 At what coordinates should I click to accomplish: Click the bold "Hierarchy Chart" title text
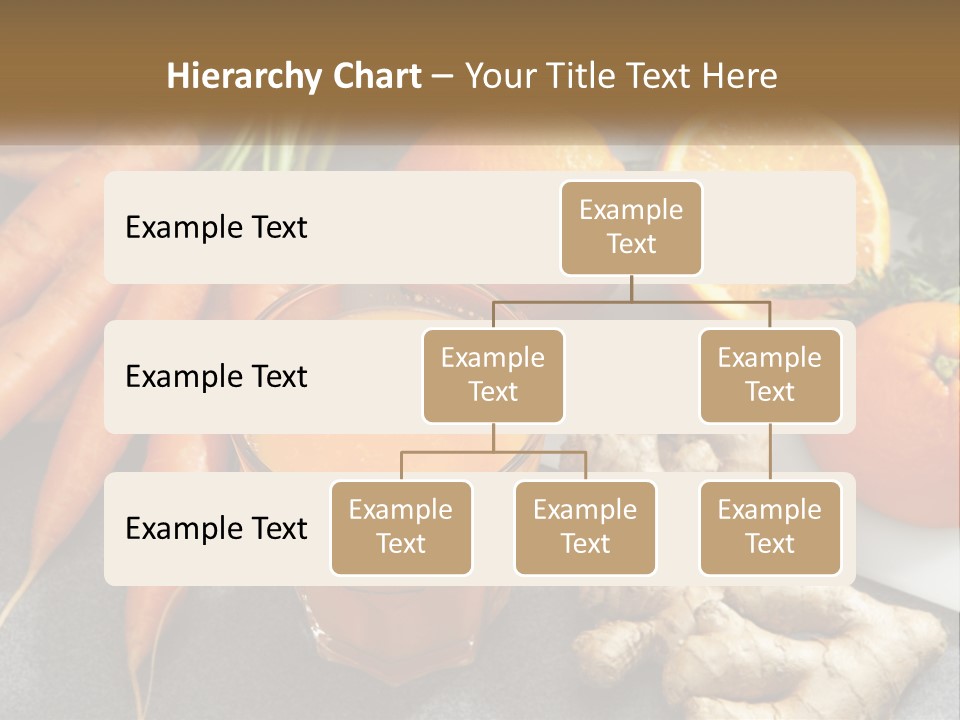293,76
